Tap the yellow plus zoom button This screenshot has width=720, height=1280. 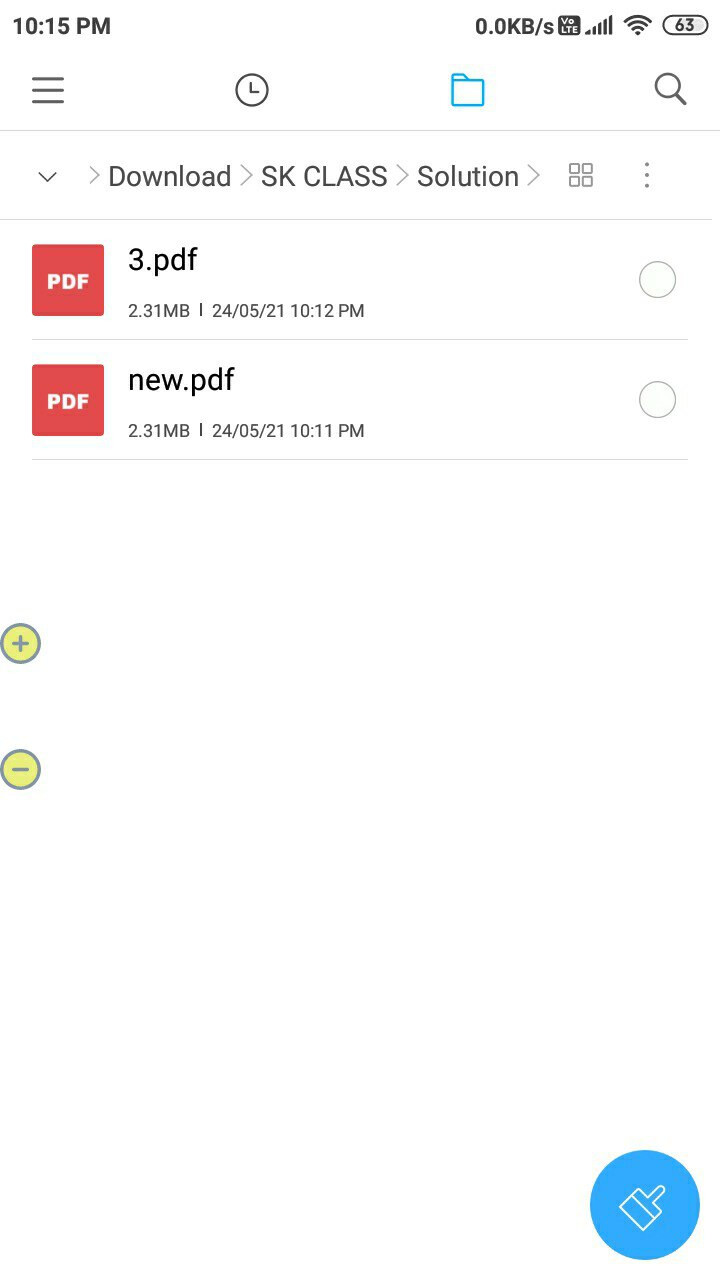point(20,644)
